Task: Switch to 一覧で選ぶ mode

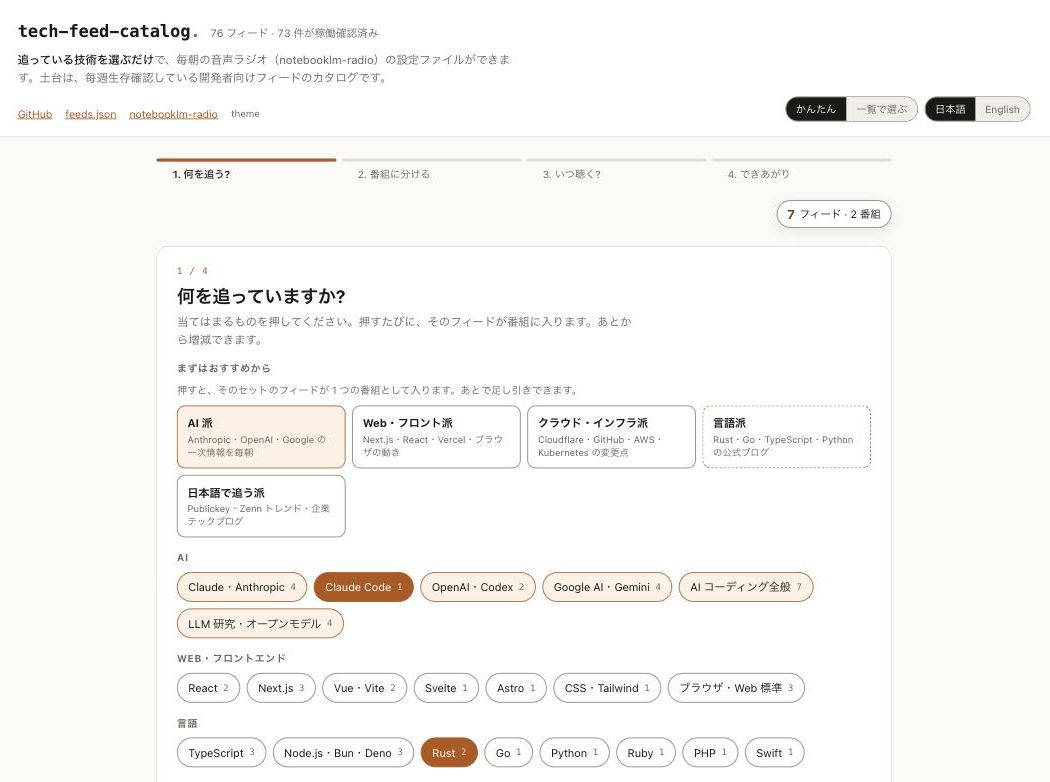Action: coord(881,109)
